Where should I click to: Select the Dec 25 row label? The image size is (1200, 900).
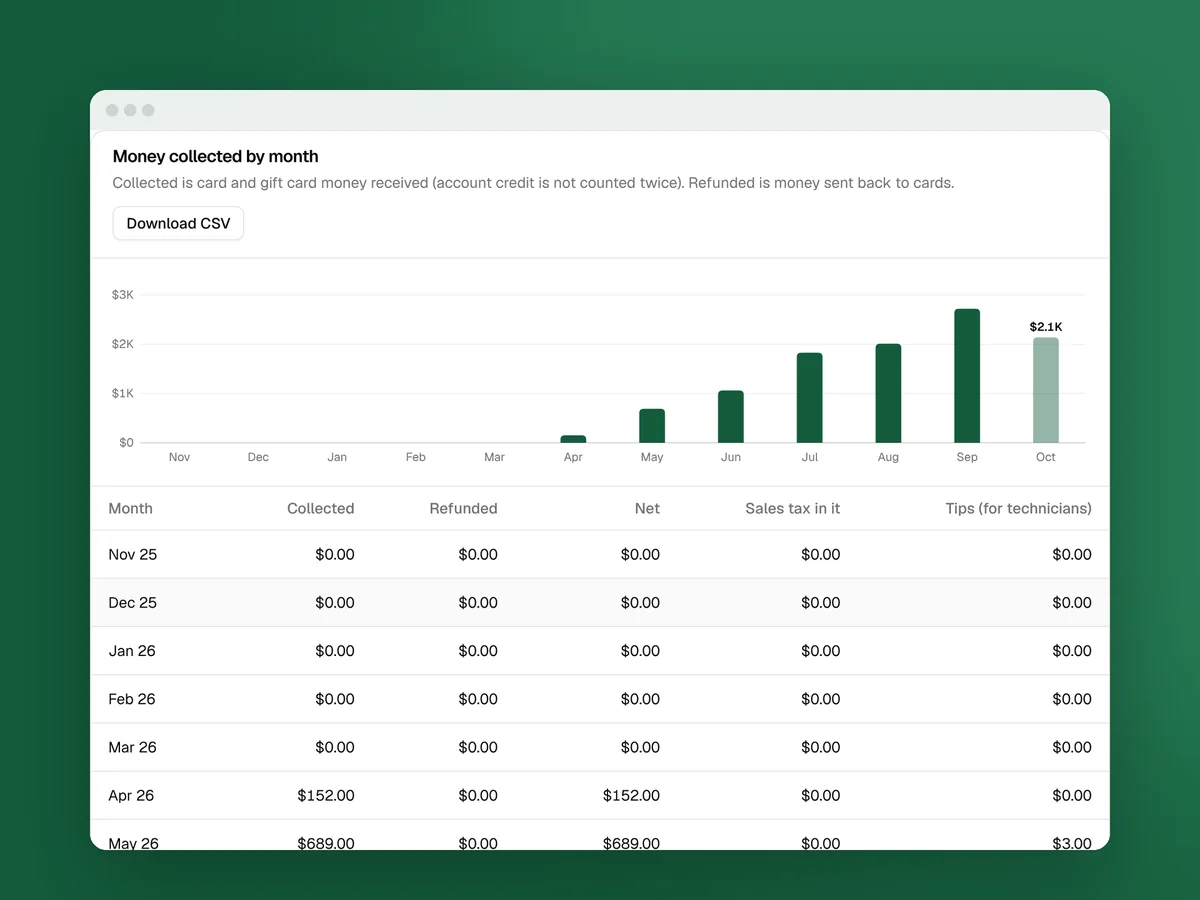point(133,602)
